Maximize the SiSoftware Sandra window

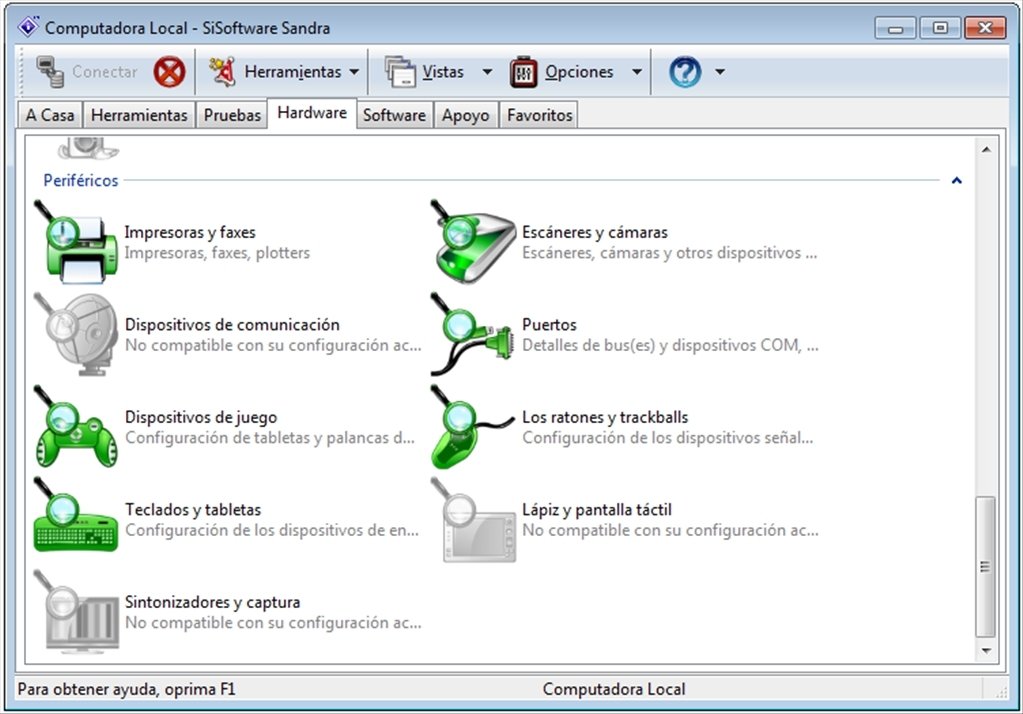(939, 28)
